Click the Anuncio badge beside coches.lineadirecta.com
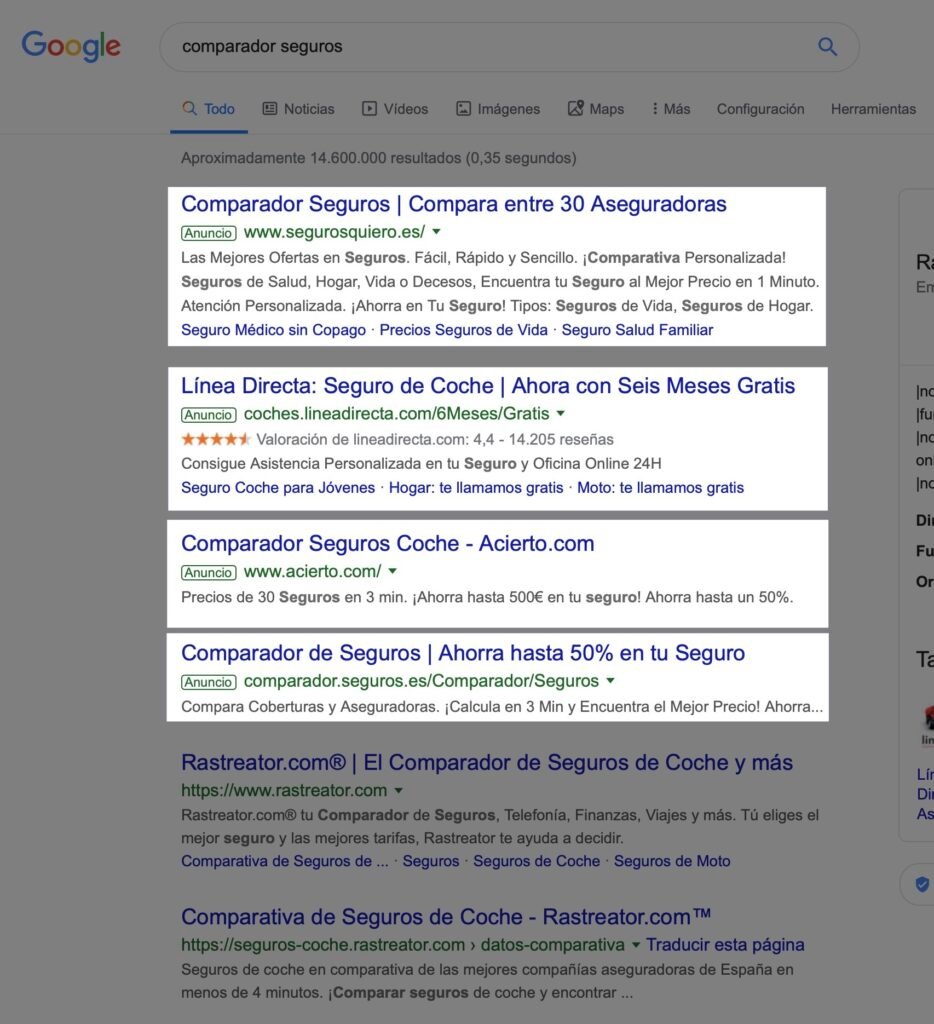 [208, 415]
